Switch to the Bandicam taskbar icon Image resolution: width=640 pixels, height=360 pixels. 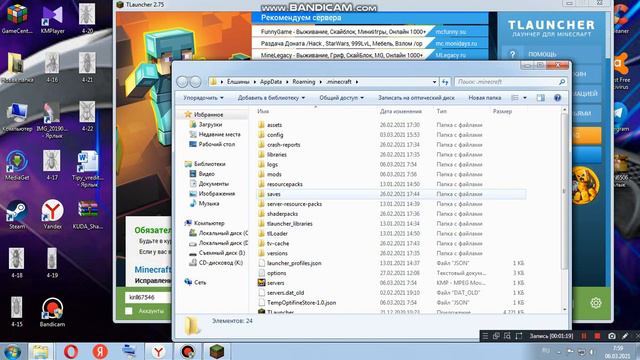click(187, 351)
